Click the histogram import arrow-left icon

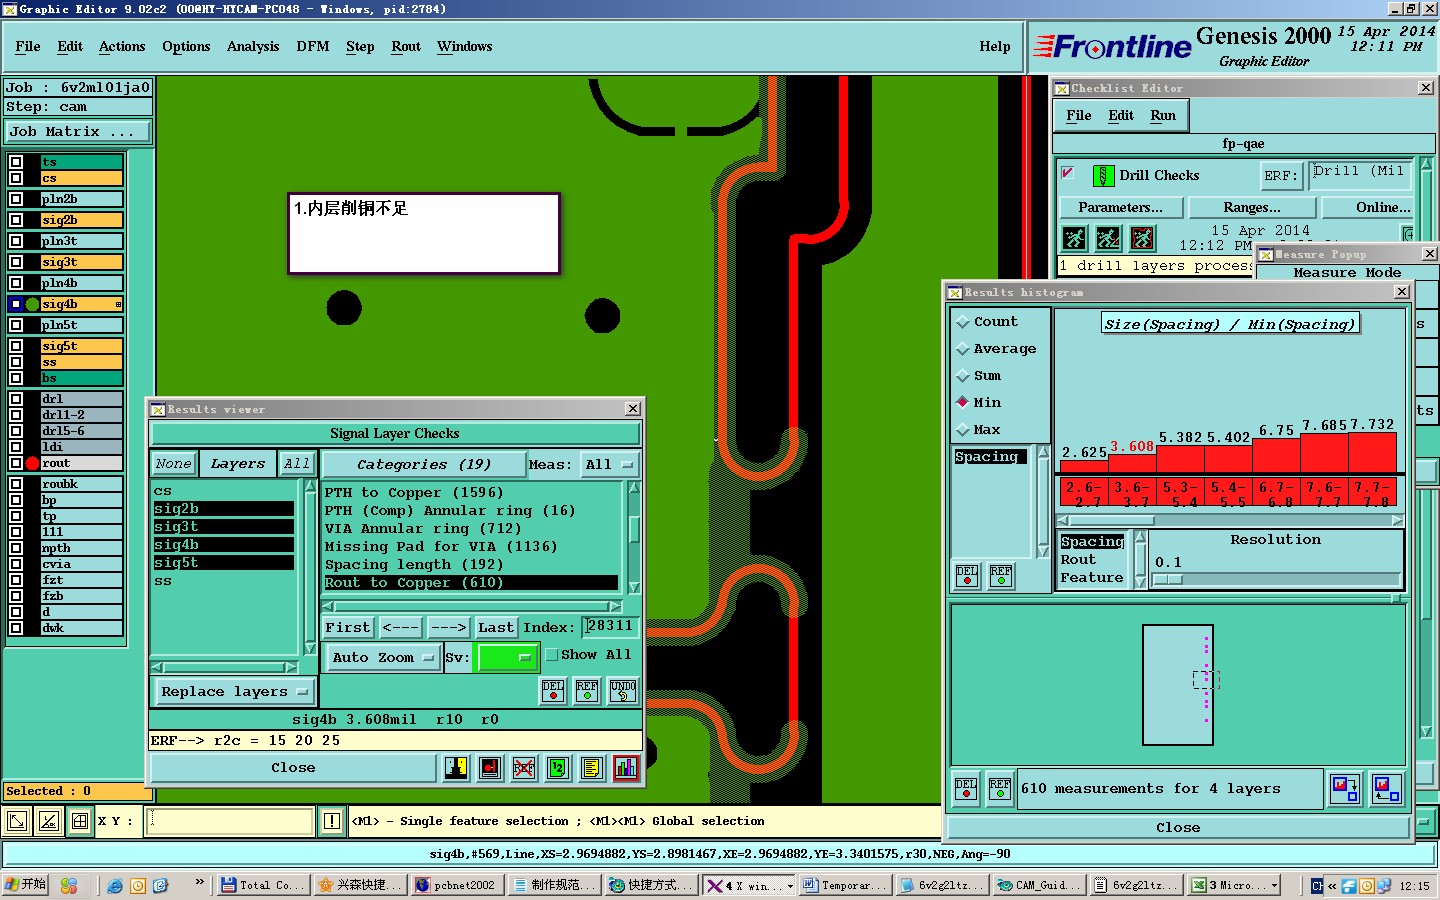[x=1386, y=789]
